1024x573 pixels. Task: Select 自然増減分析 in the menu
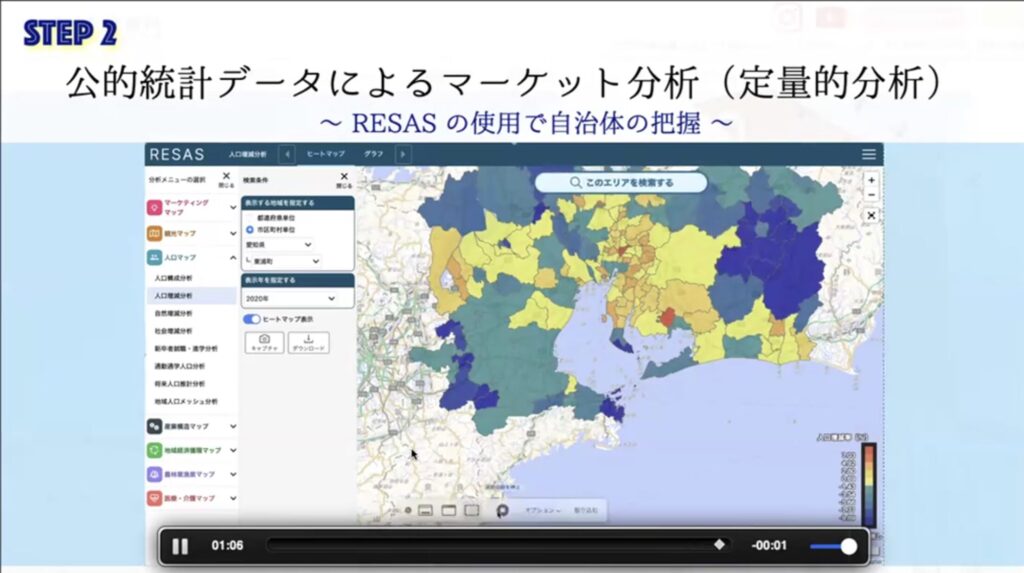pyautogui.click(x=173, y=314)
